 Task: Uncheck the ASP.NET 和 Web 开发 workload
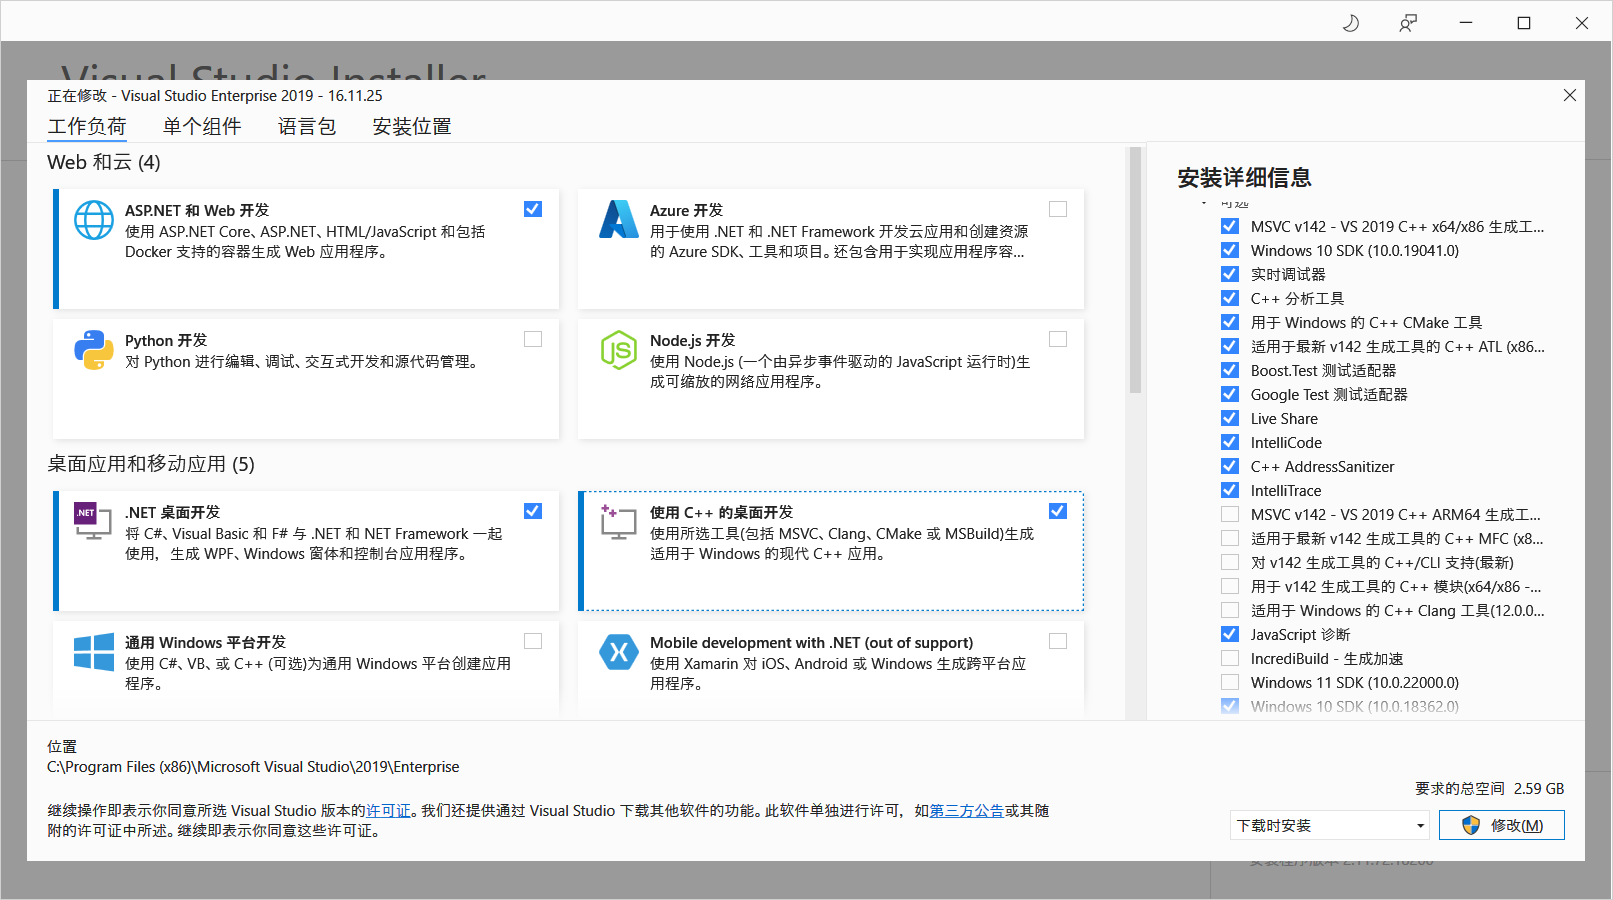[x=533, y=209]
